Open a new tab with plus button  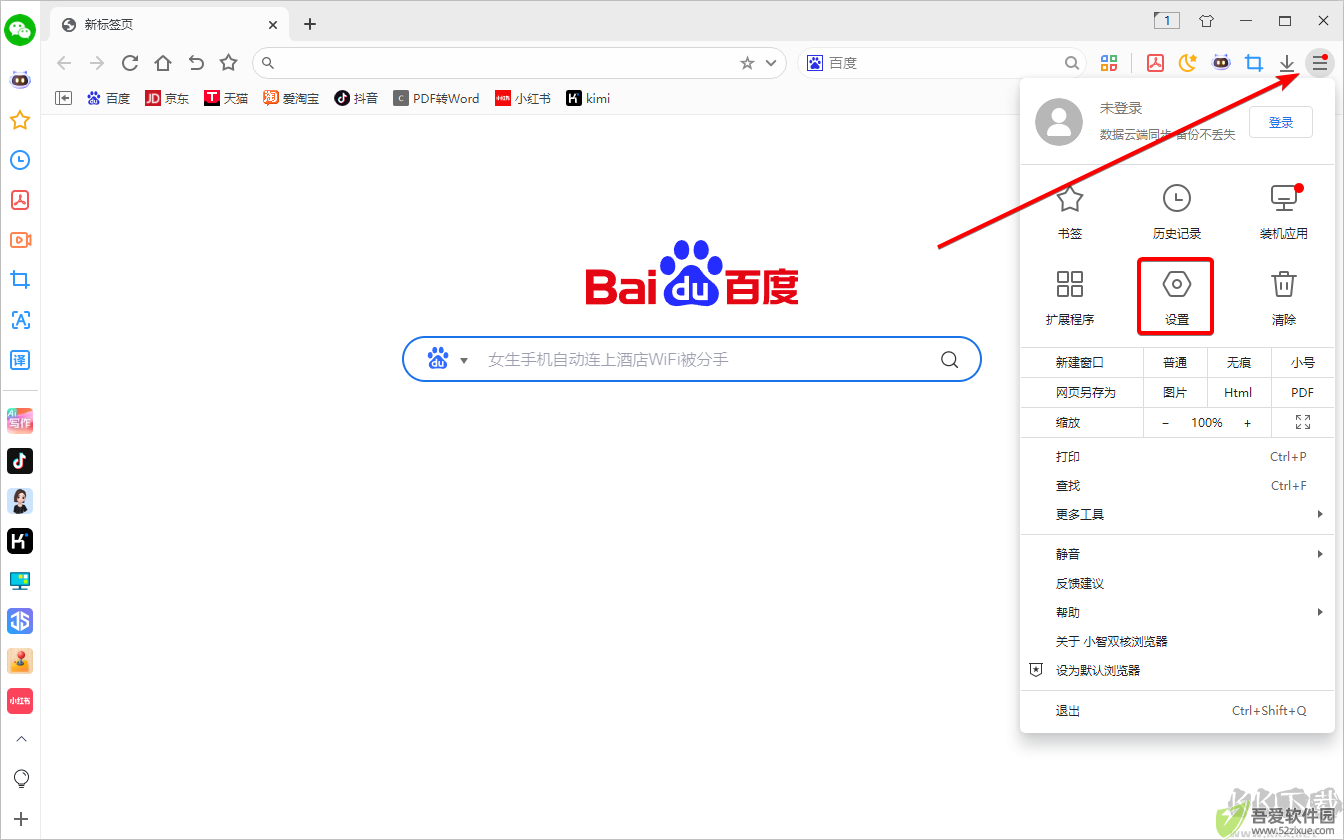pyautogui.click(x=310, y=24)
